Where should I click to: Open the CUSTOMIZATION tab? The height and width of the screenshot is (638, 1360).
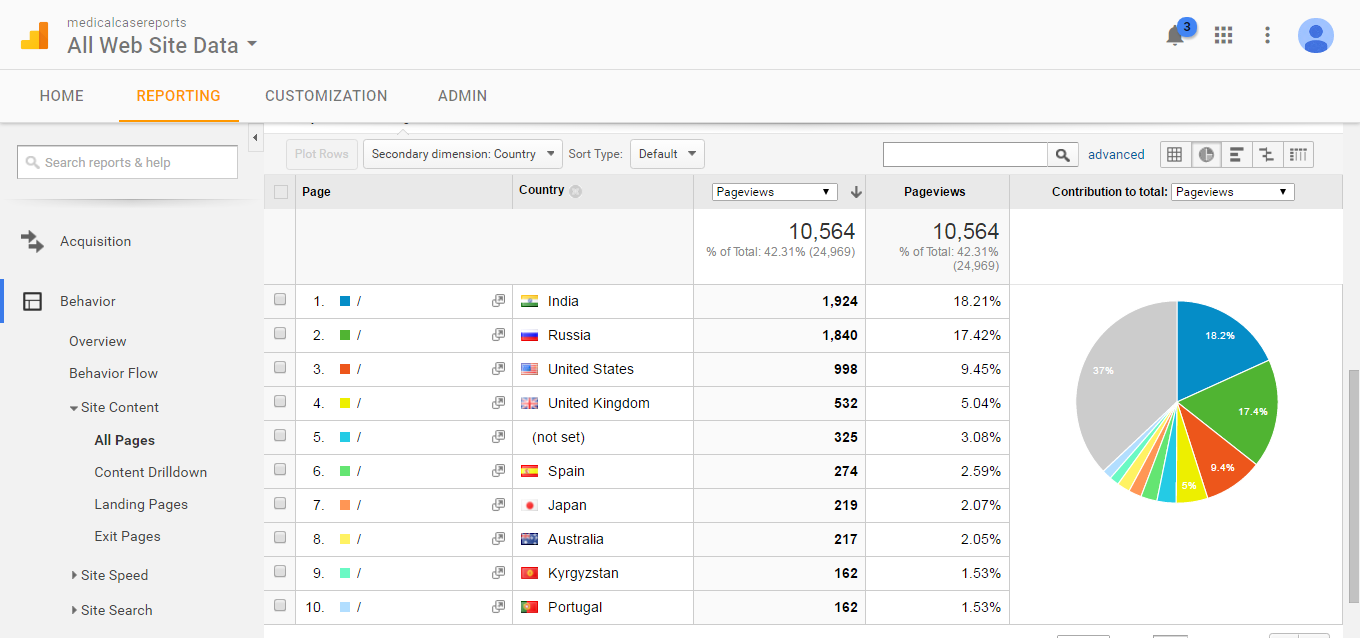pos(326,96)
